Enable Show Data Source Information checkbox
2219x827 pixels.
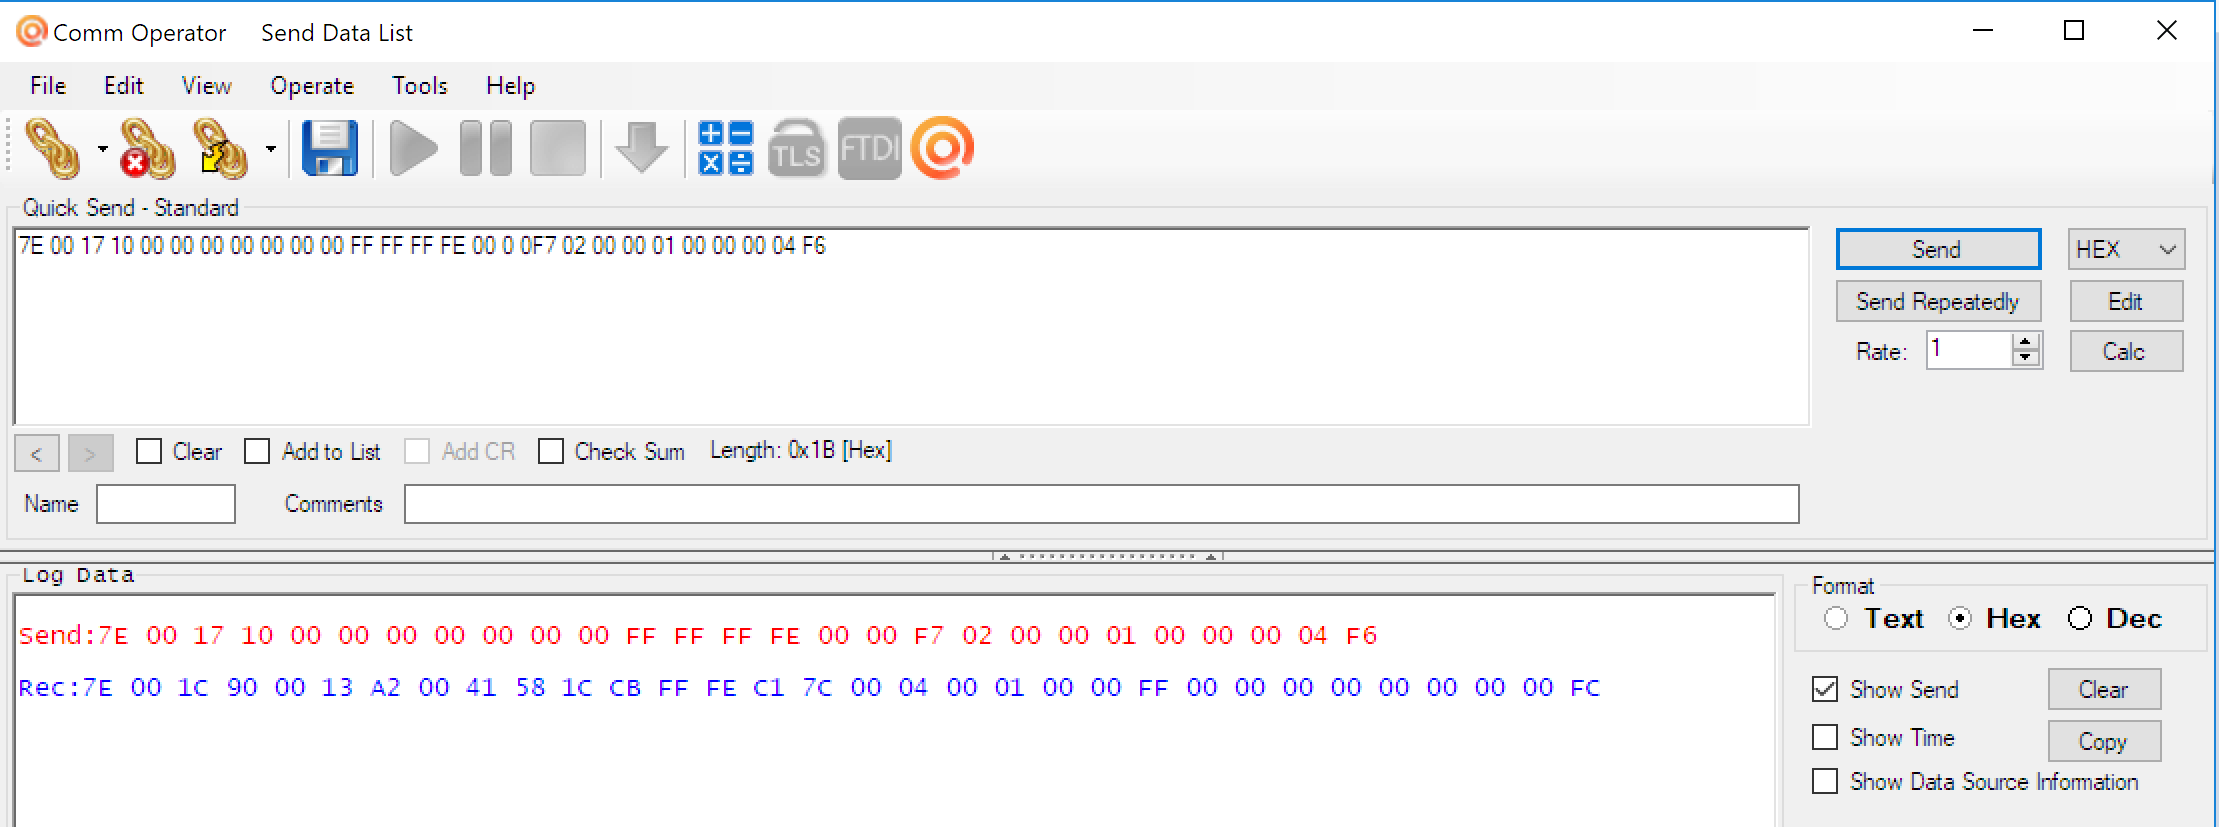coord(1825,781)
